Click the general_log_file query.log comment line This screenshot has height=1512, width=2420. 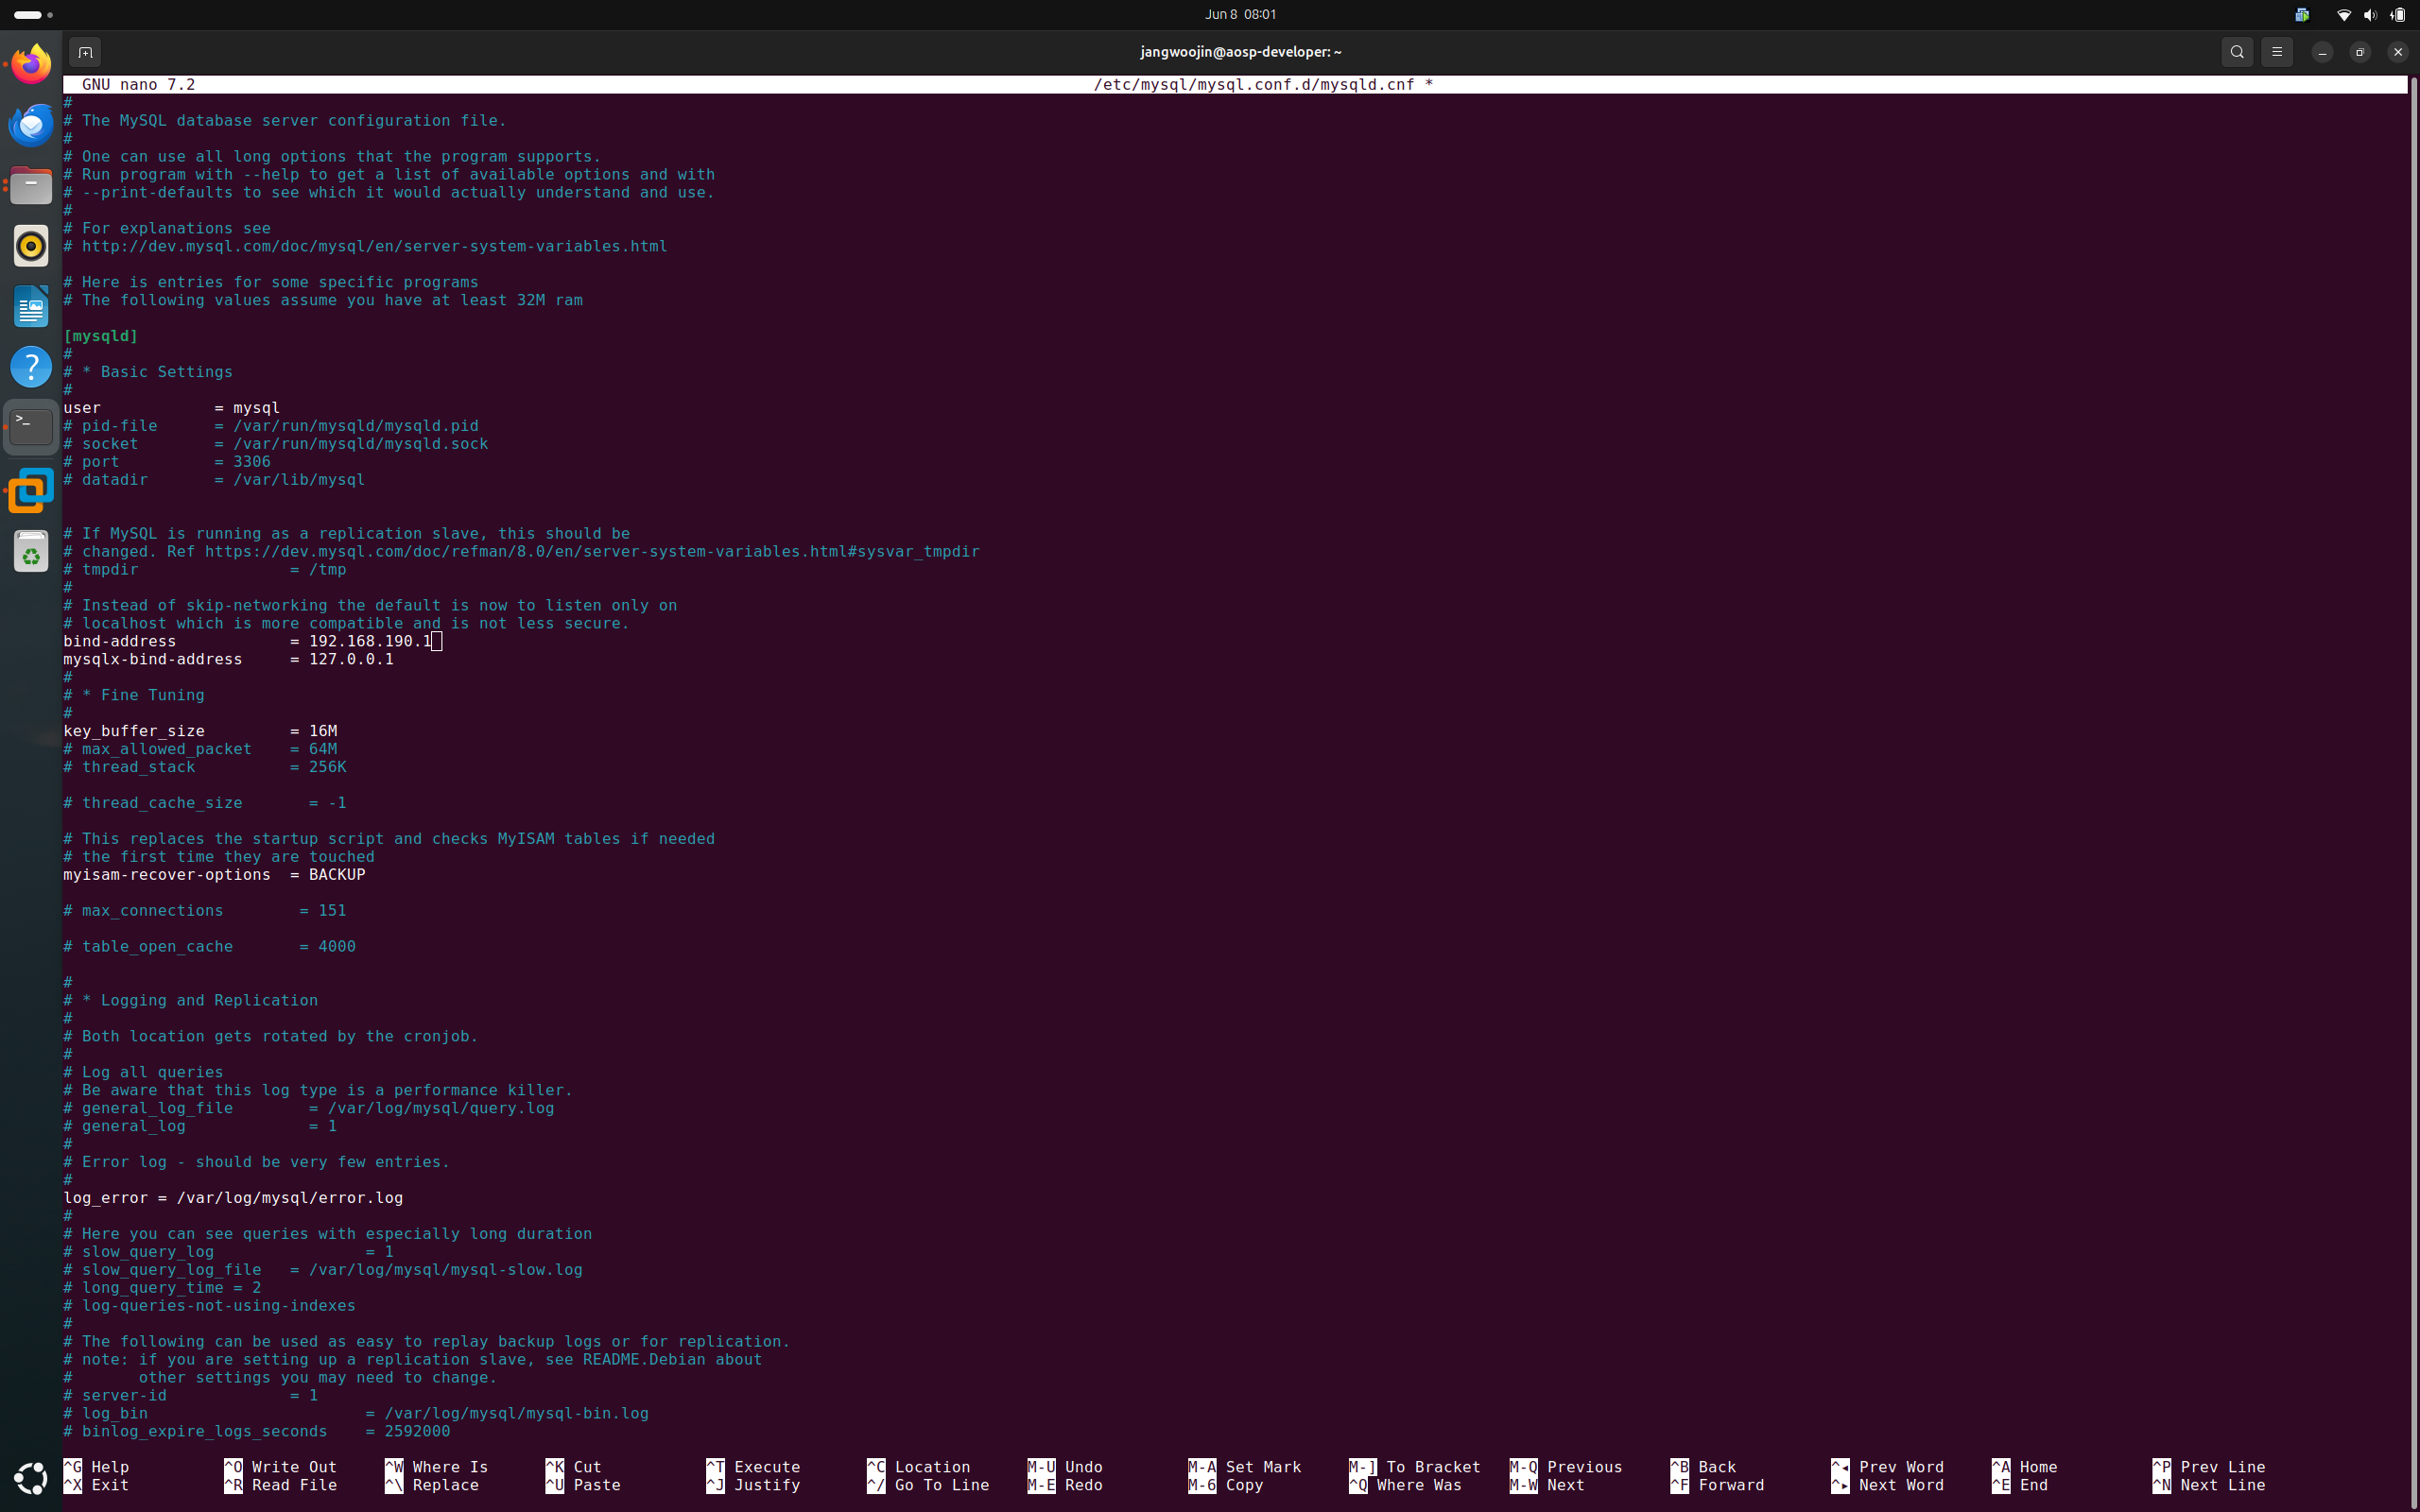(308, 1108)
